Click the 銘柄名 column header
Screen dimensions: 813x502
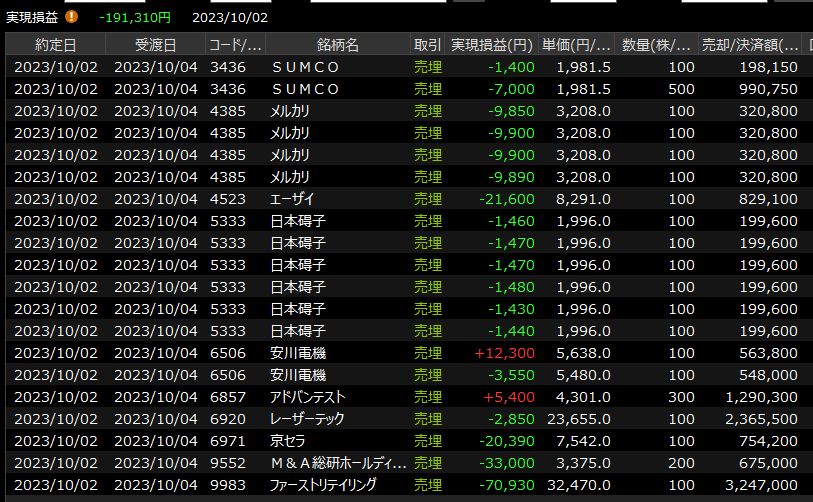337,45
